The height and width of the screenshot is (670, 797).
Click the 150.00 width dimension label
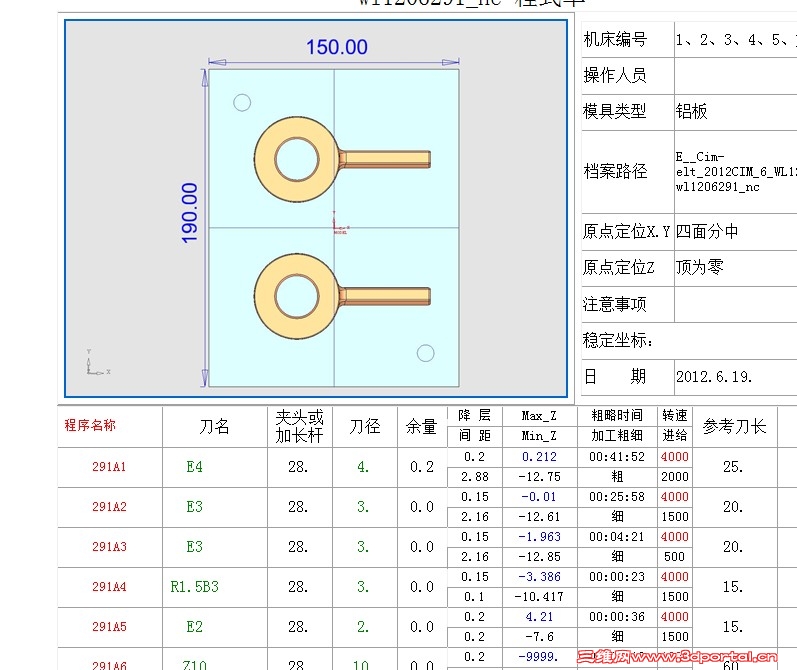coord(336,47)
